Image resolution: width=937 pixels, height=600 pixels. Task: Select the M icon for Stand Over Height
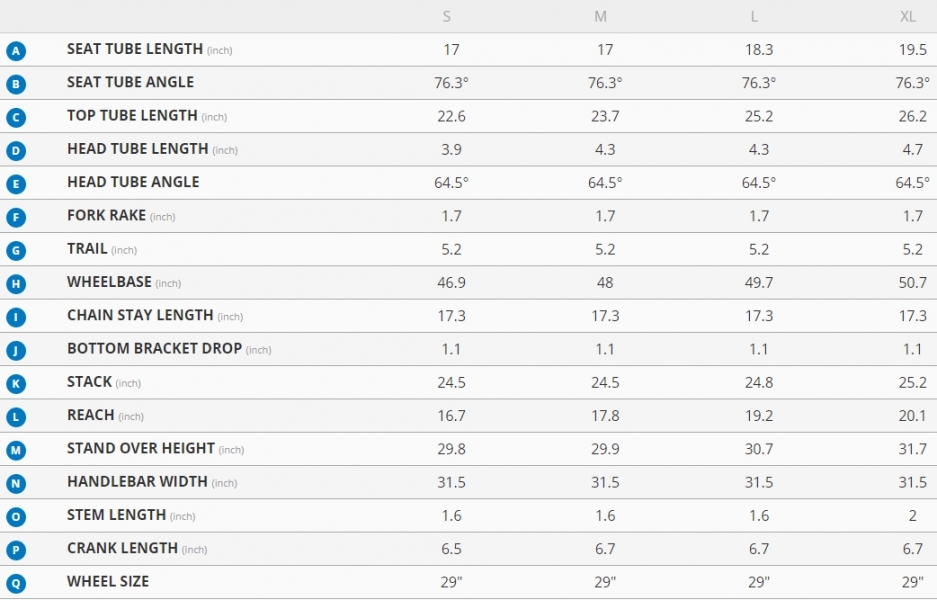pyautogui.click(x=16, y=450)
